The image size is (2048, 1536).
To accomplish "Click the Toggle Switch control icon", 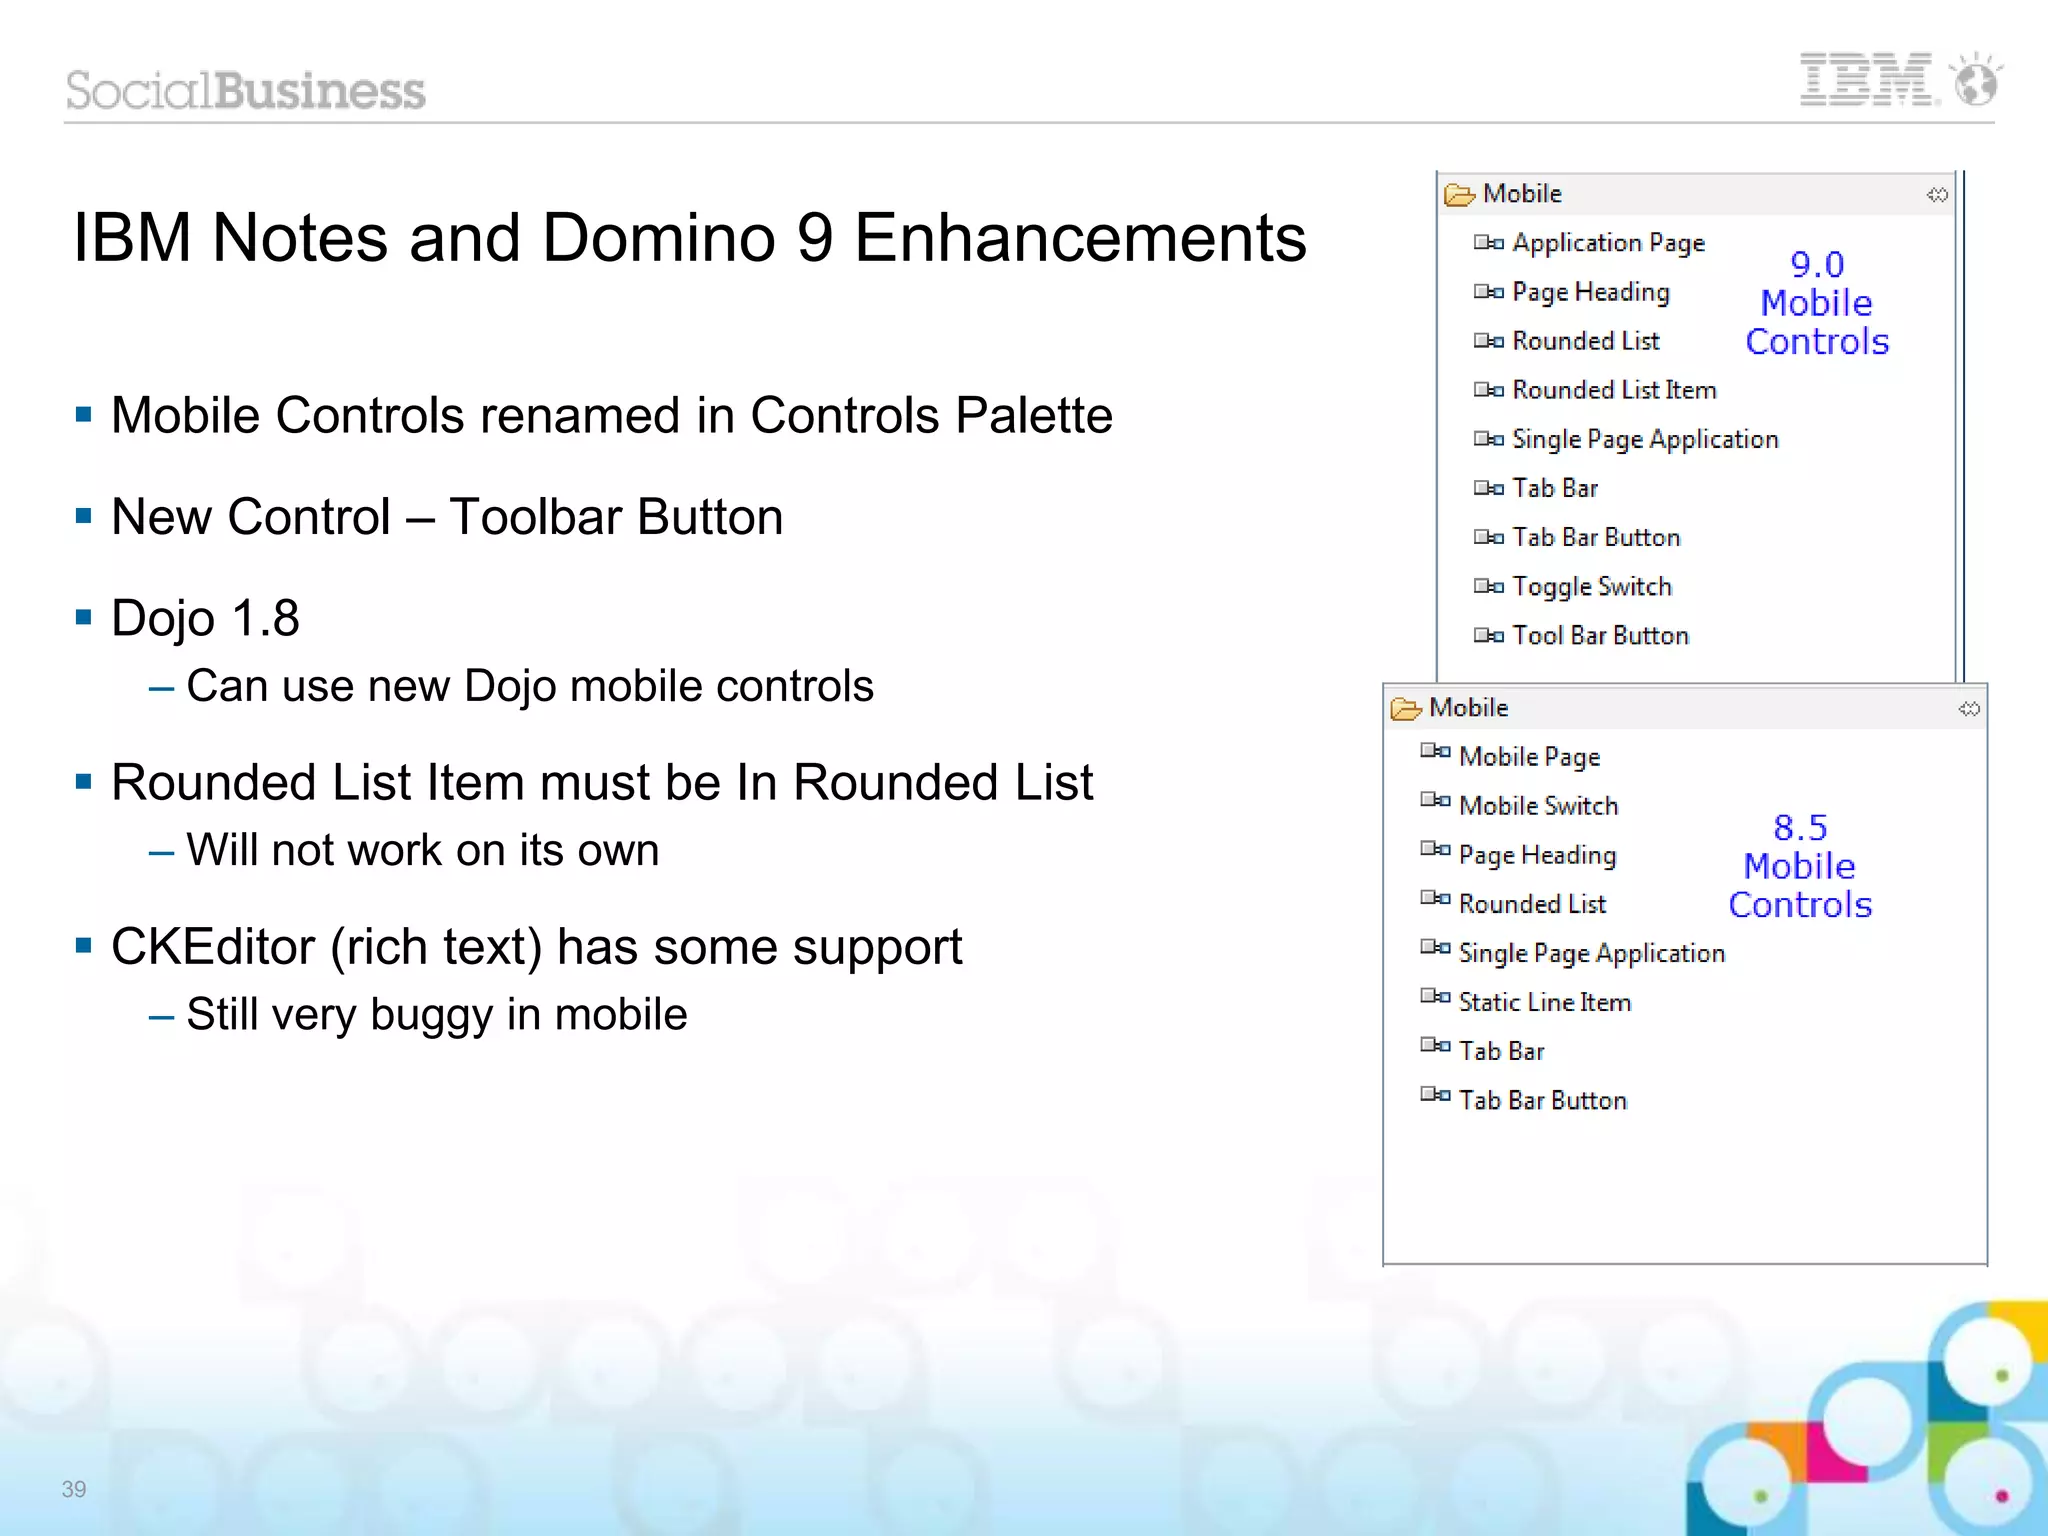I will pyautogui.click(x=1488, y=585).
